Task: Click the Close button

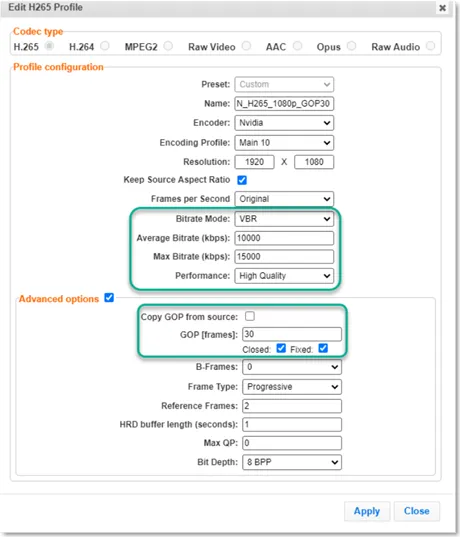Action: coord(417,511)
